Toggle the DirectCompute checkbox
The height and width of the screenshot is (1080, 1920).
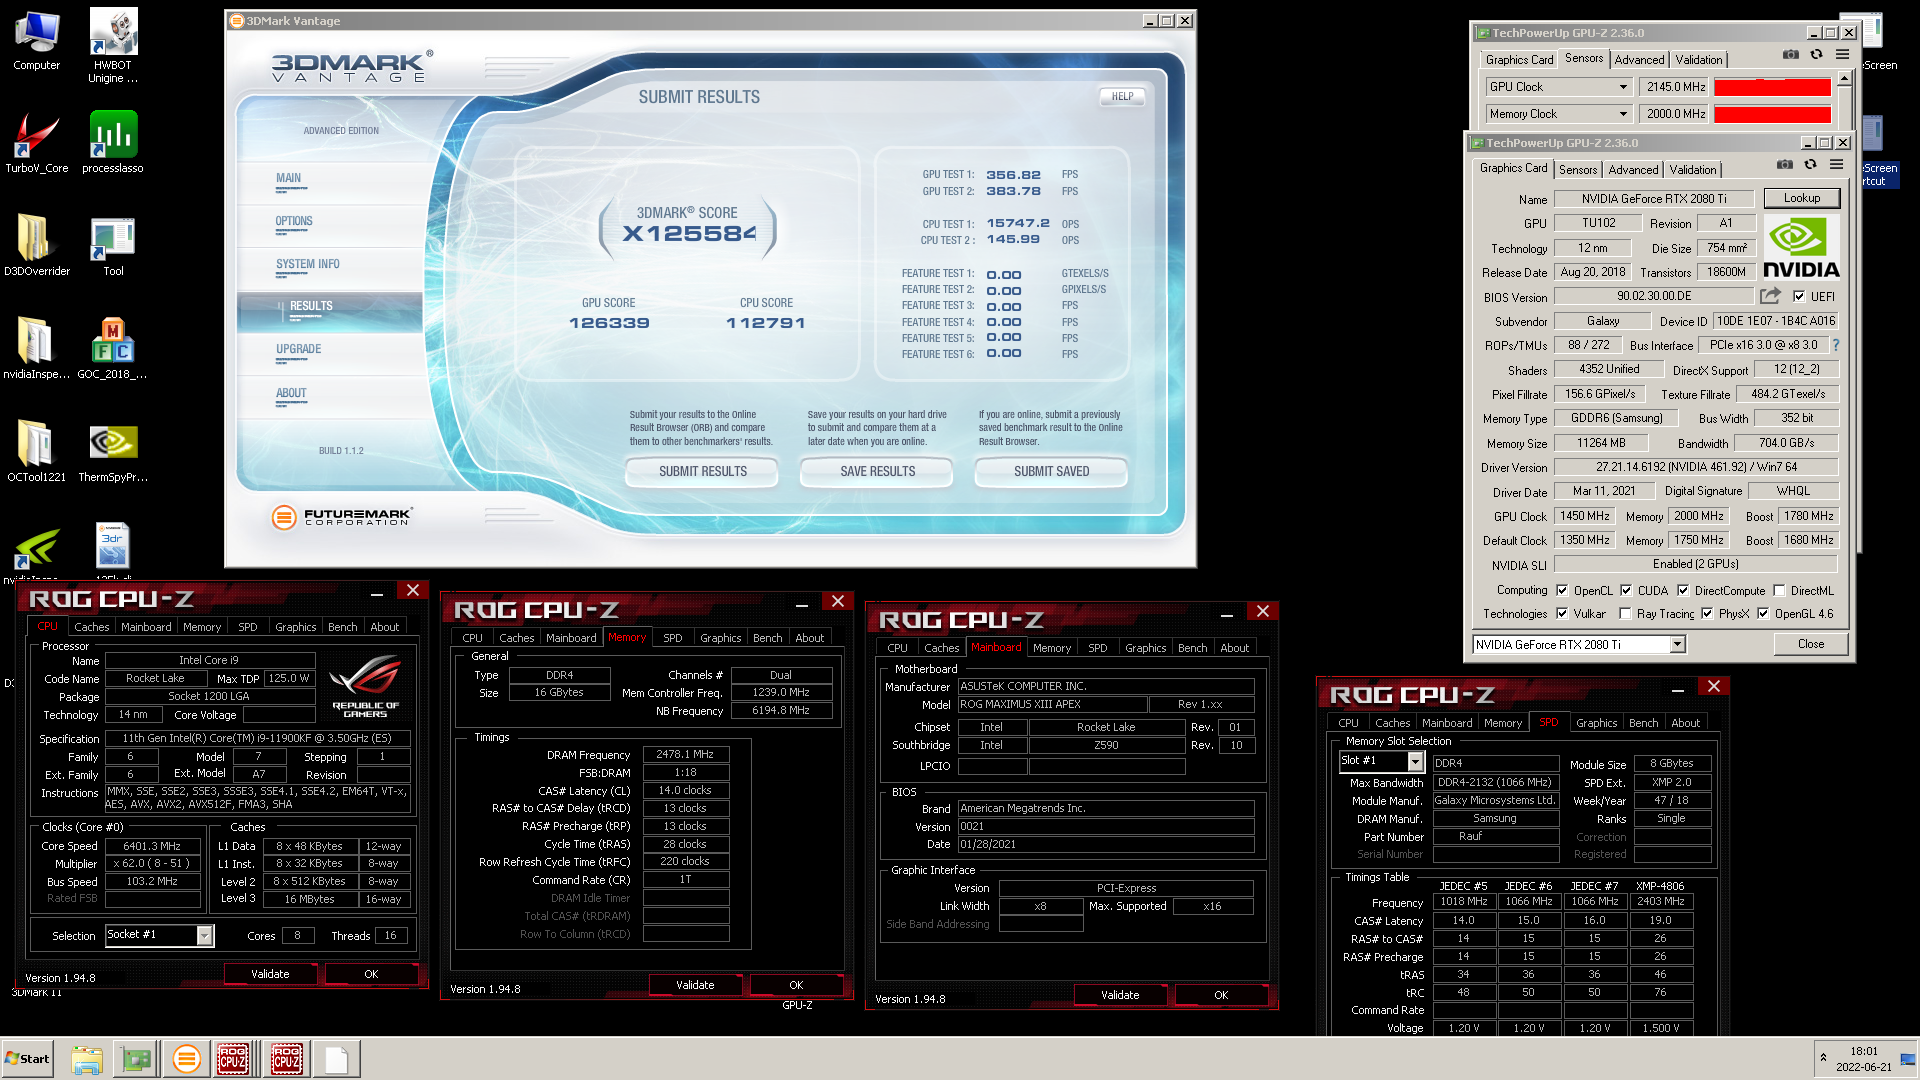coord(1683,590)
